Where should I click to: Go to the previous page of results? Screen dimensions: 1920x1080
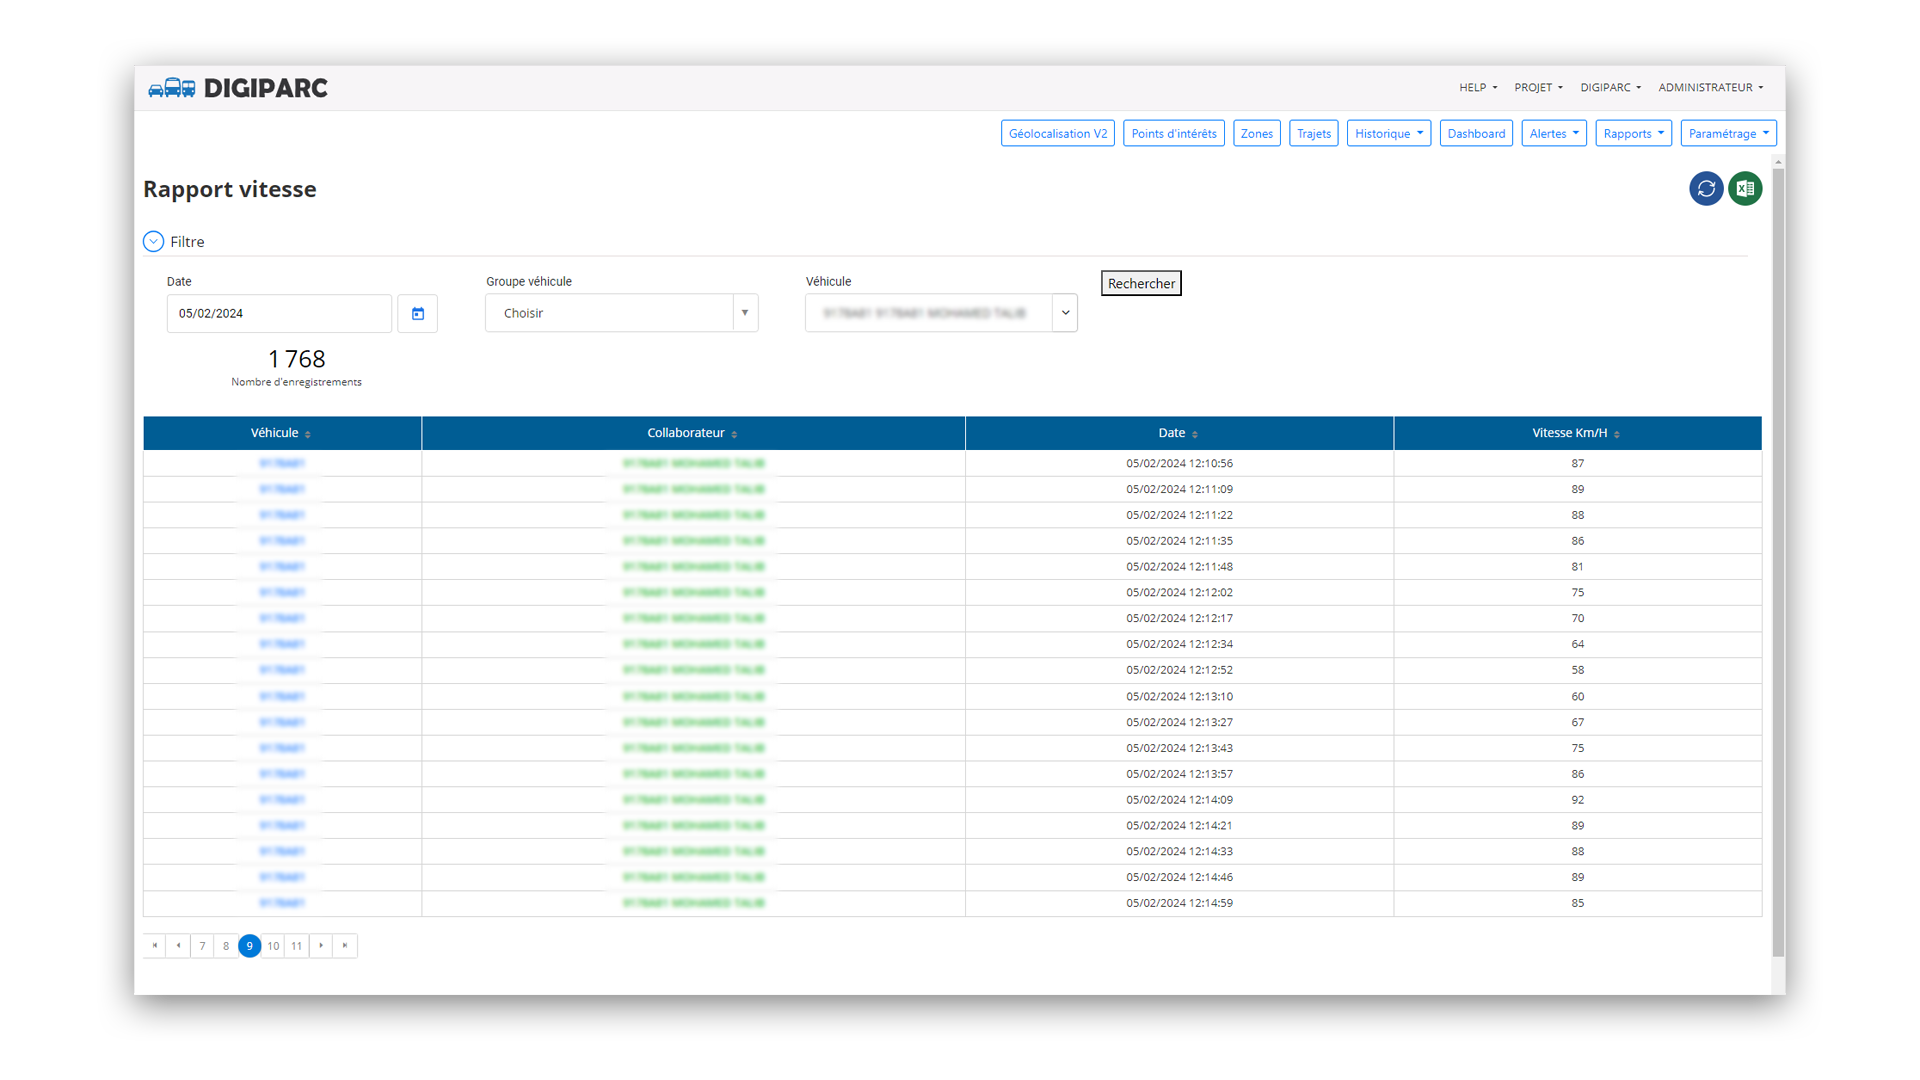pyautogui.click(x=178, y=946)
